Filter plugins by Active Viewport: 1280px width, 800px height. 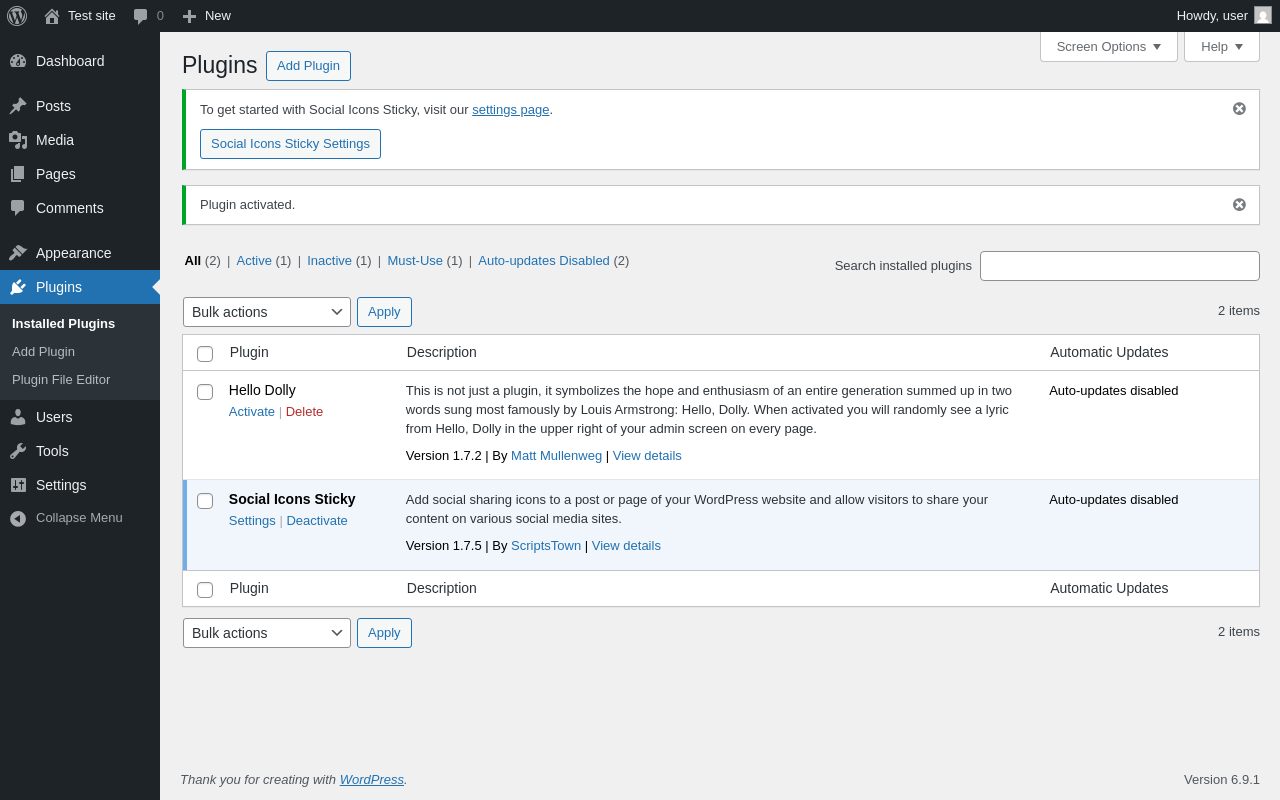tap(254, 261)
